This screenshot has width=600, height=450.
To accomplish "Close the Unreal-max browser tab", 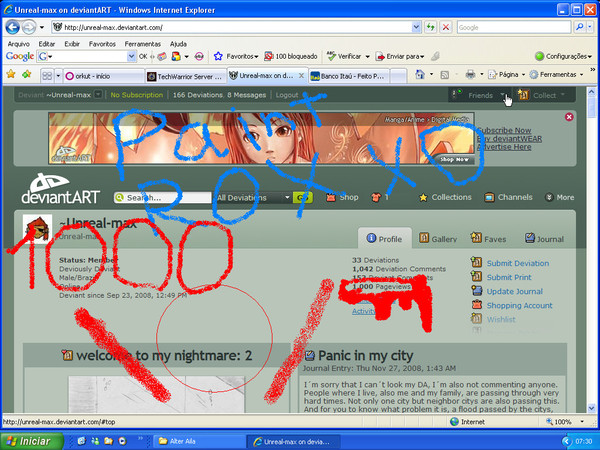I will (x=302, y=76).
